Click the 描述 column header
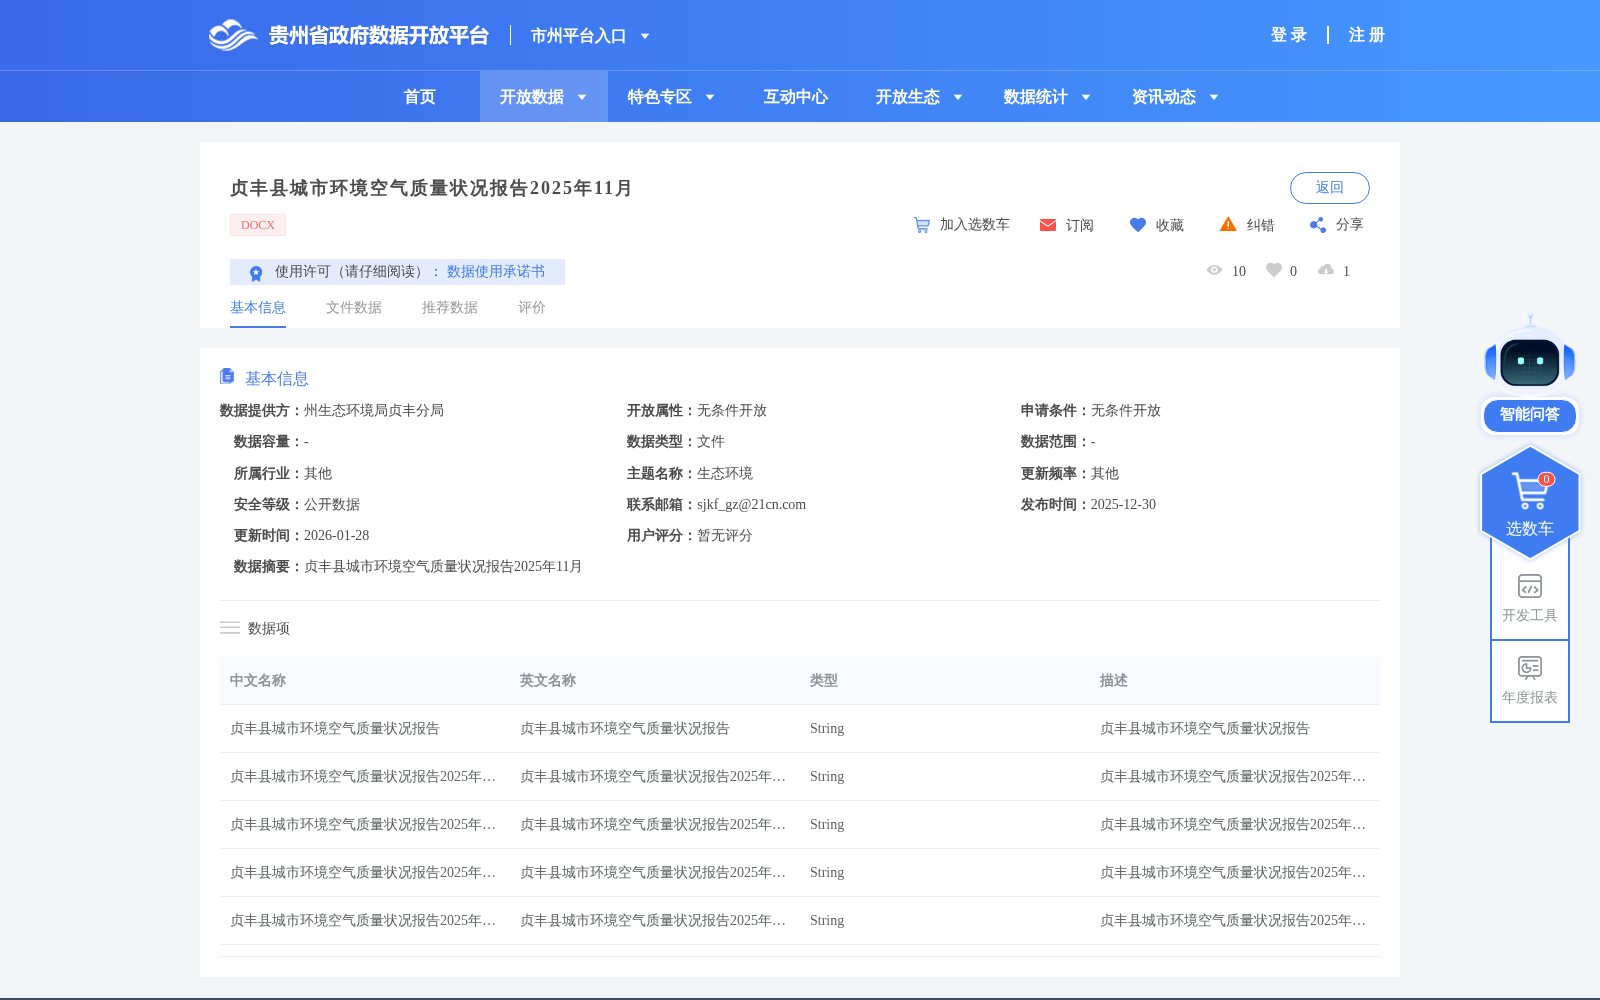1600x1000 pixels. click(x=1114, y=681)
